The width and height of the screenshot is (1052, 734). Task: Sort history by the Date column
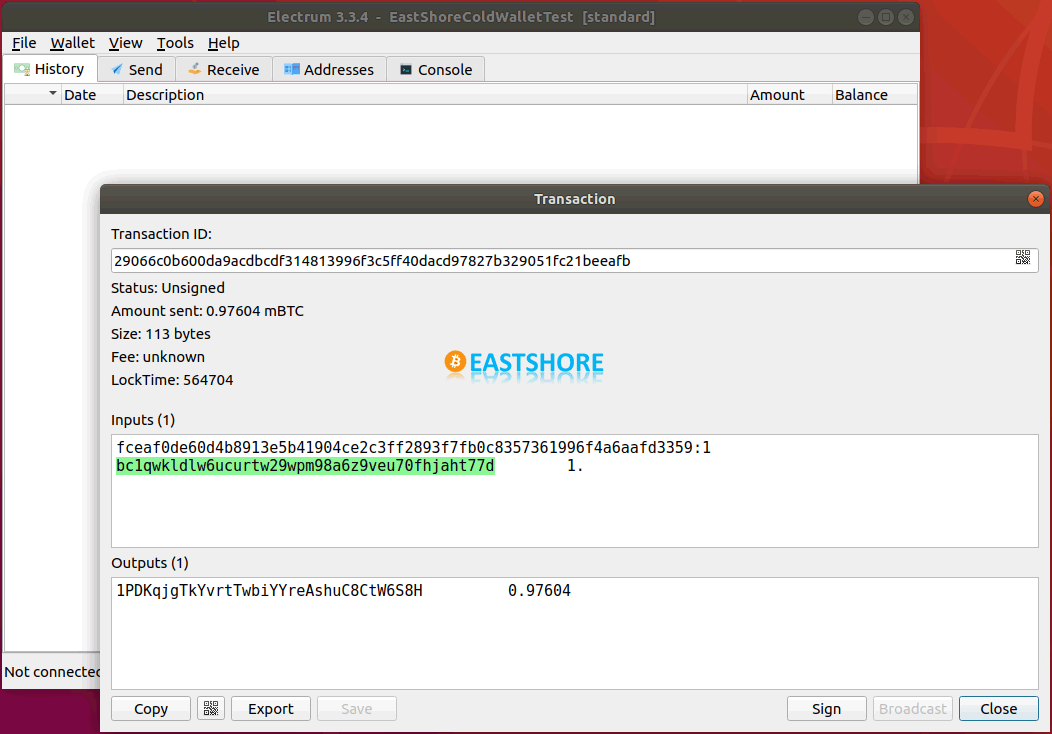point(93,95)
